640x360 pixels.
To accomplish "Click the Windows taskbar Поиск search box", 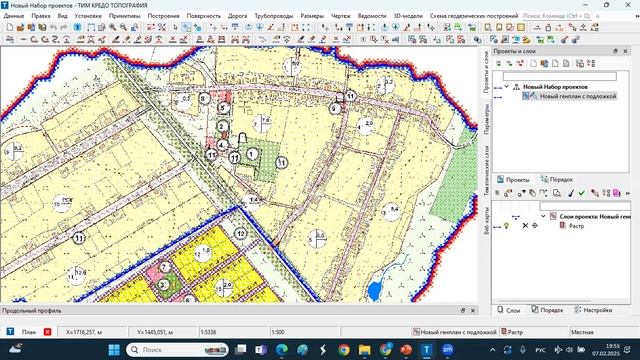I will point(178,350).
